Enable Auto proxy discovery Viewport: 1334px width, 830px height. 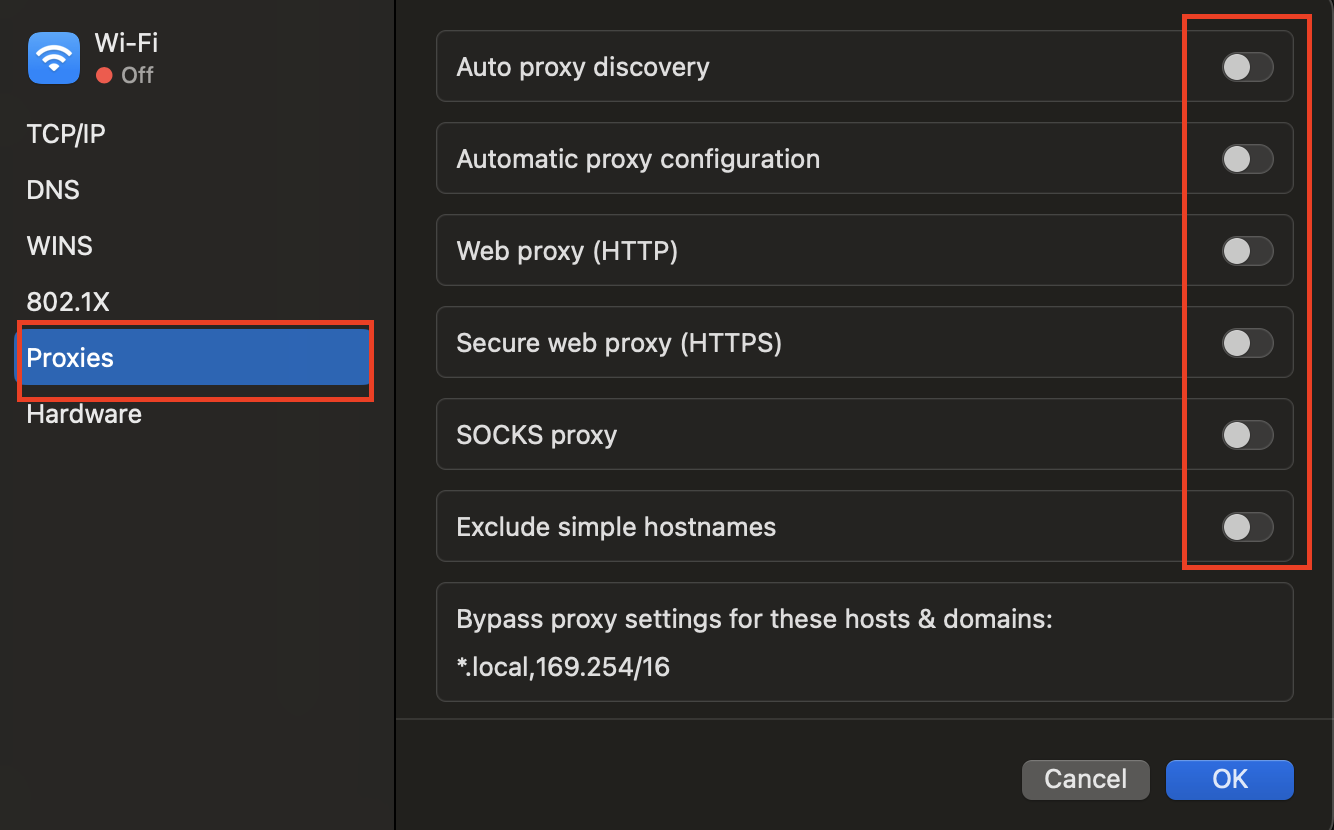point(1246,67)
